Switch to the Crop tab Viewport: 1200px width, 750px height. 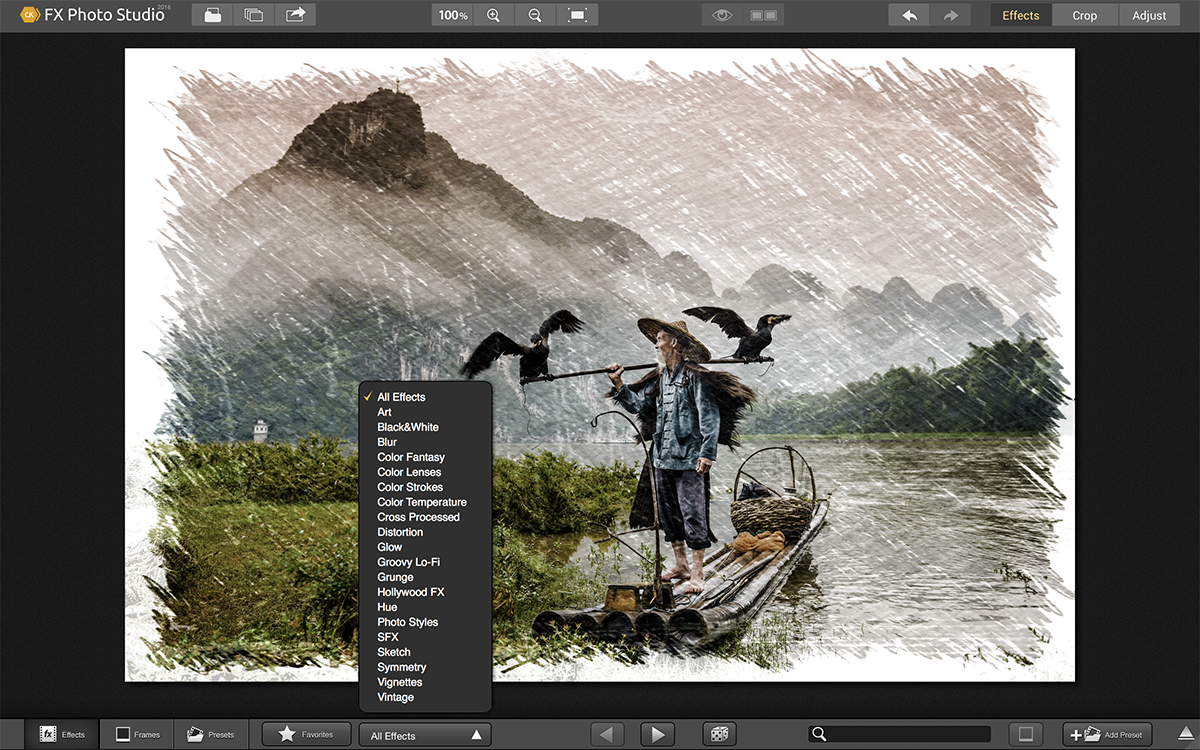1085,15
